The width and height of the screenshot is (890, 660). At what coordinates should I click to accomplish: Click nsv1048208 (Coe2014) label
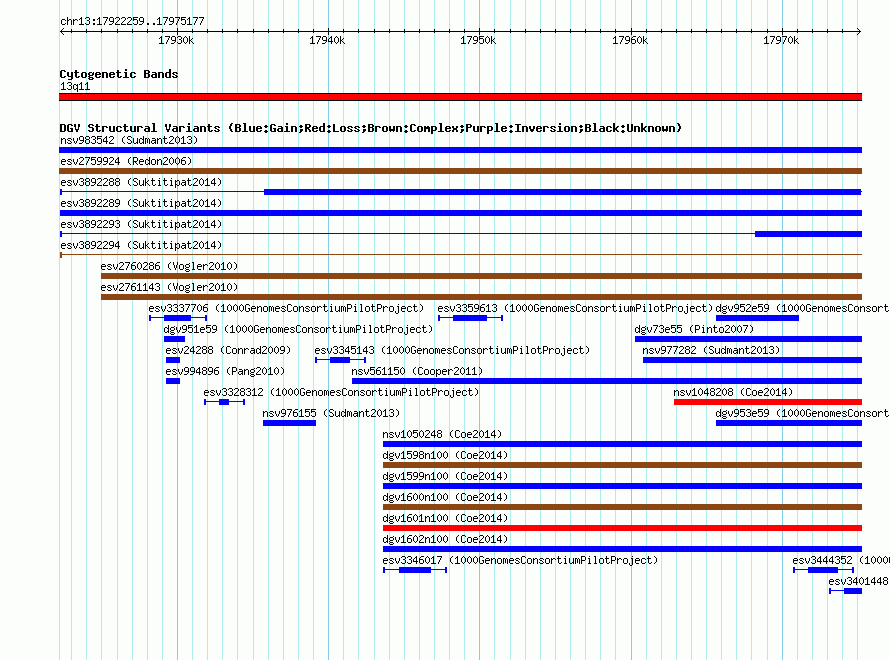click(x=733, y=392)
